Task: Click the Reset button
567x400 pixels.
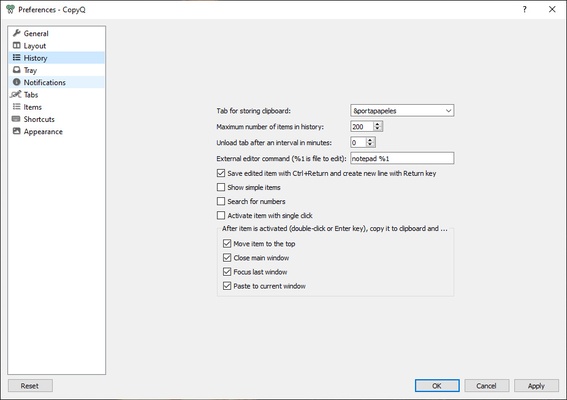Action: point(30,386)
